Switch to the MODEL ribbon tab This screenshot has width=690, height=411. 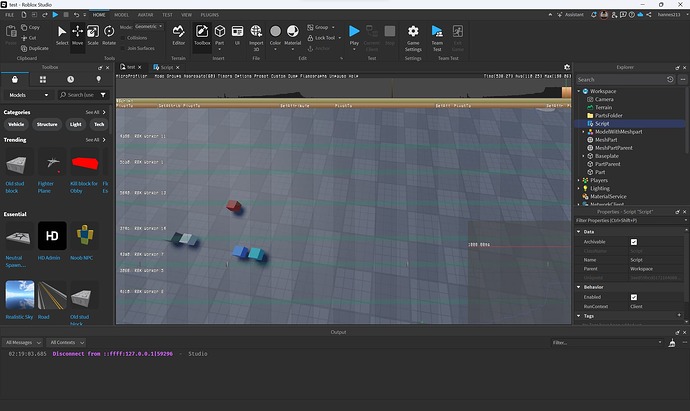click(121, 15)
